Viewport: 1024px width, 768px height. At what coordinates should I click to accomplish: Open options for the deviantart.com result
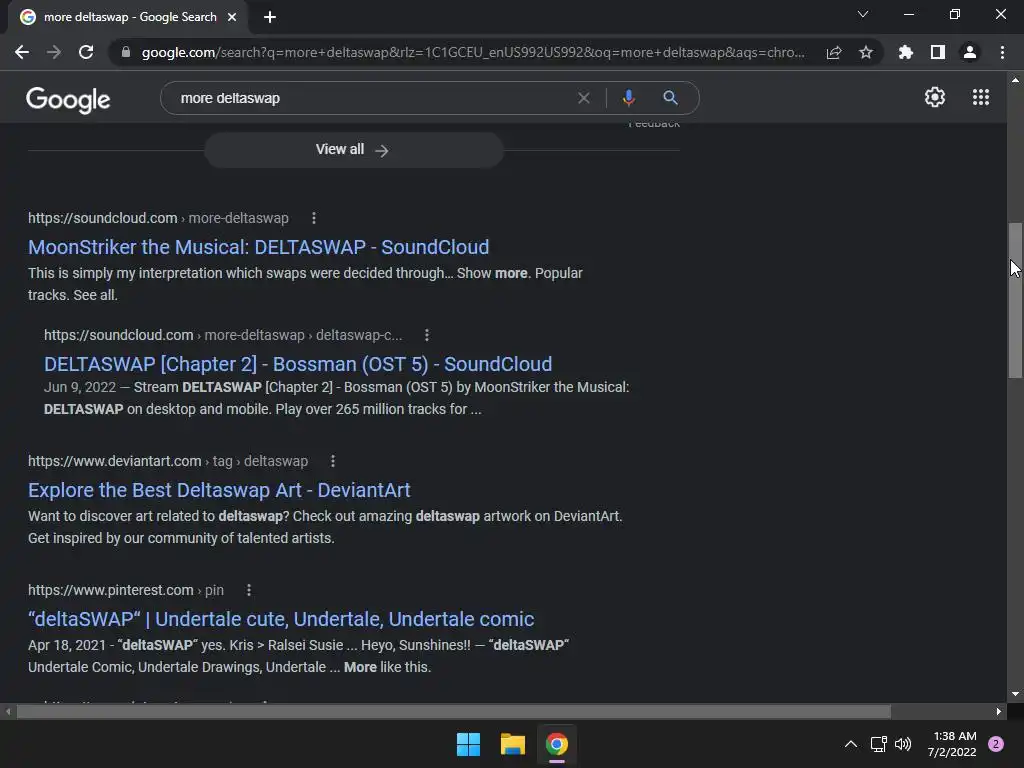pos(333,461)
